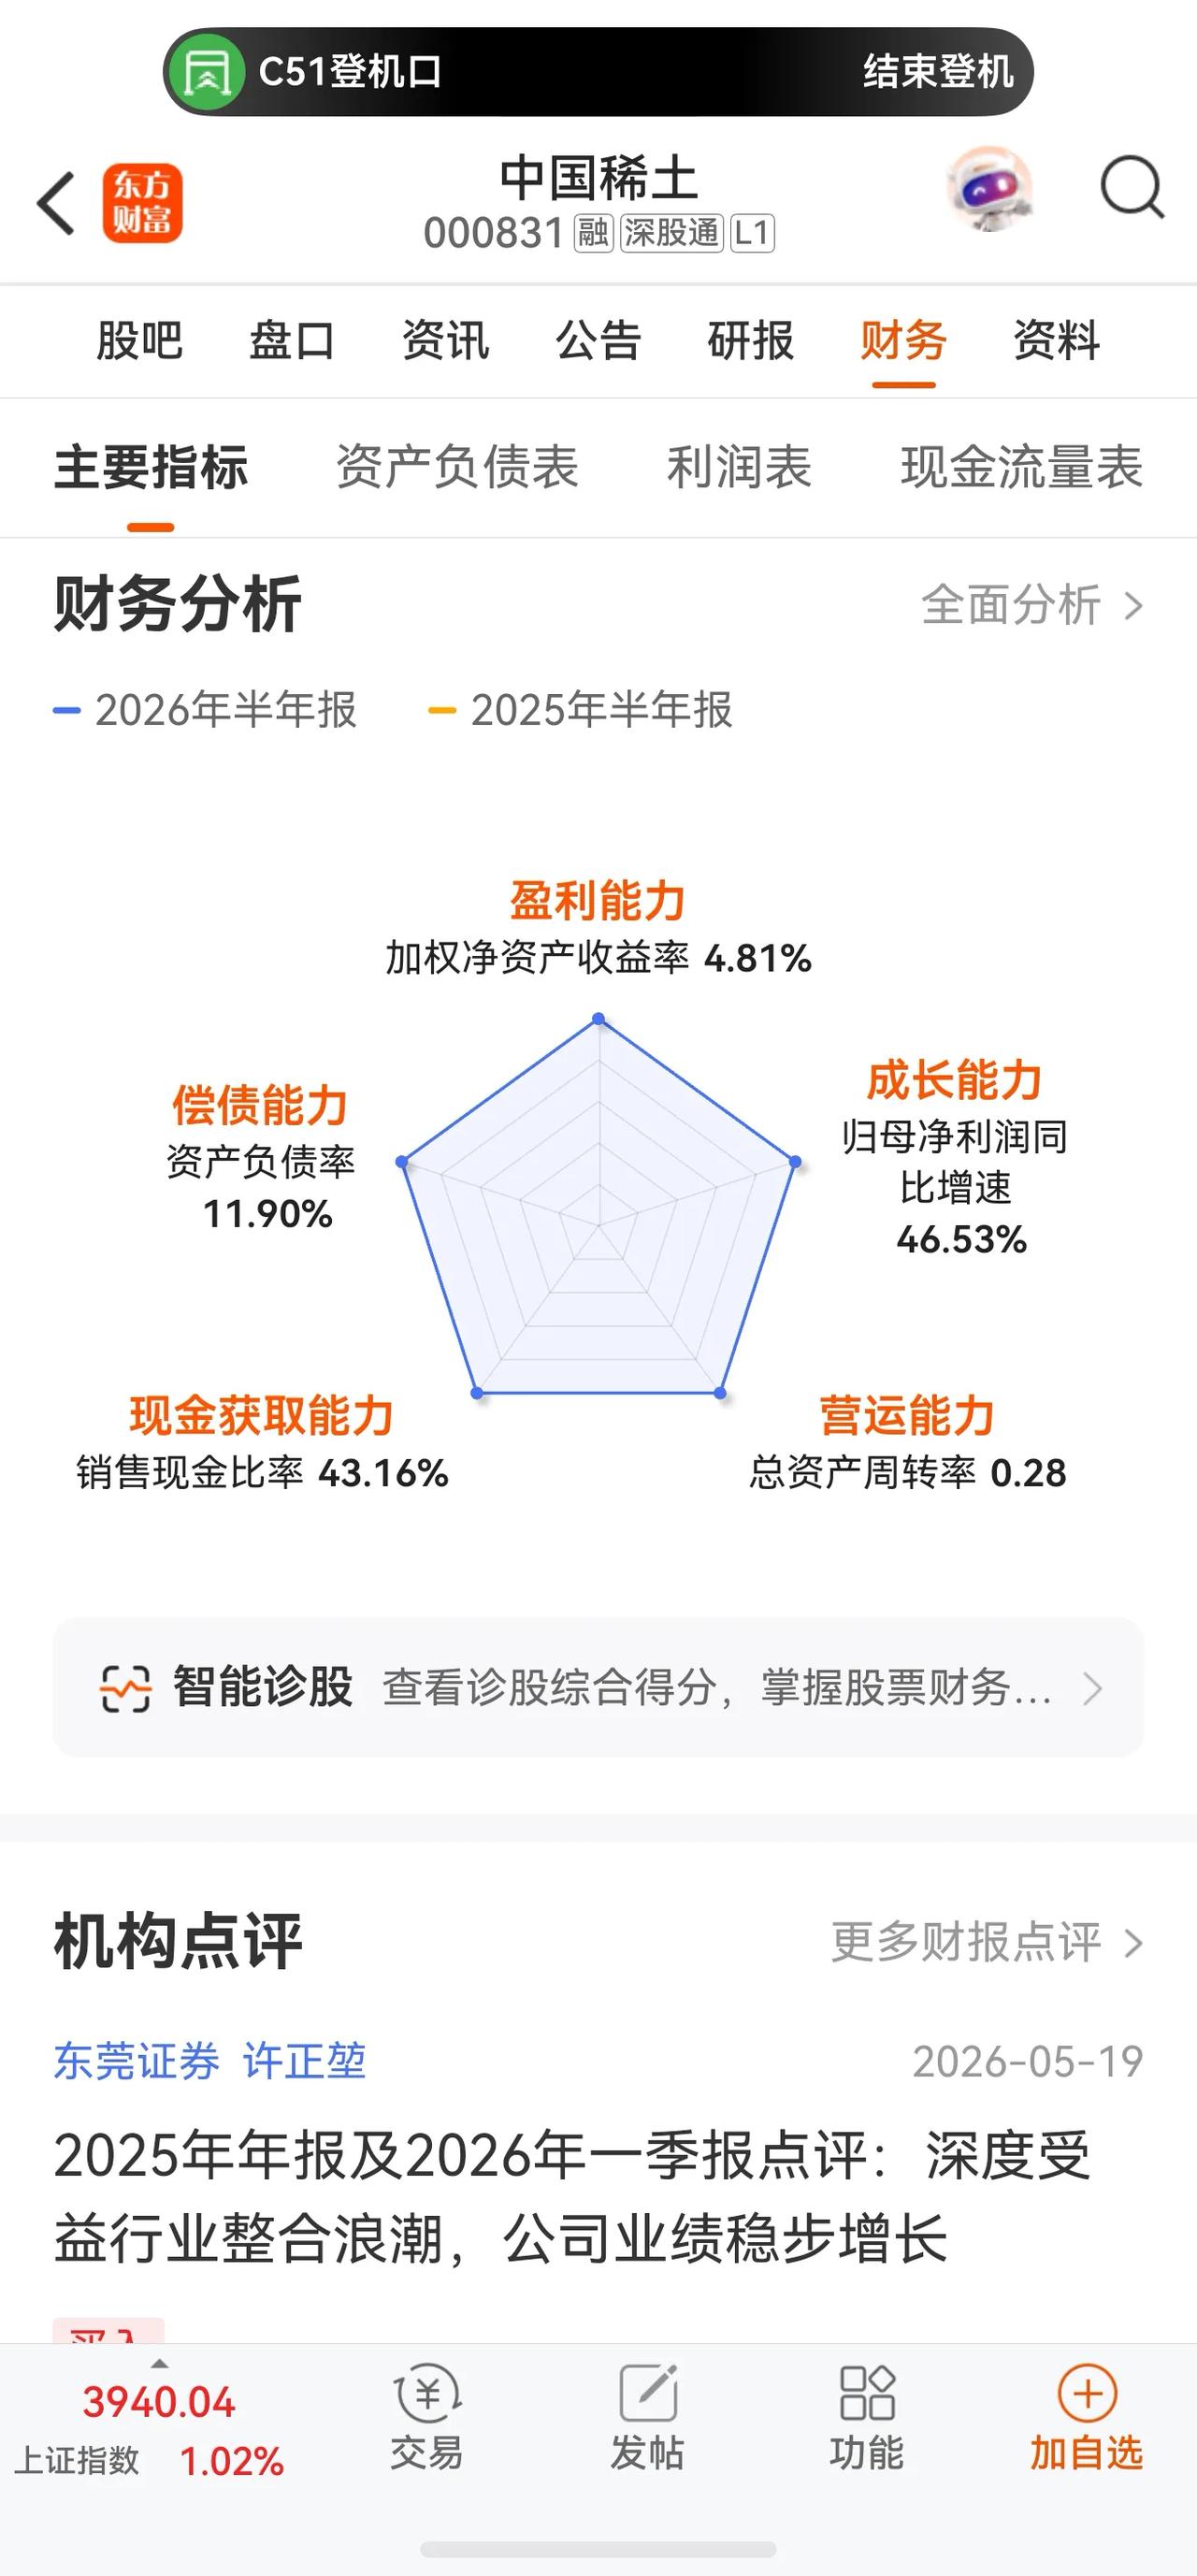
Task: Tap 结束登机 in the boarding banner
Action: [x=938, y=72]
